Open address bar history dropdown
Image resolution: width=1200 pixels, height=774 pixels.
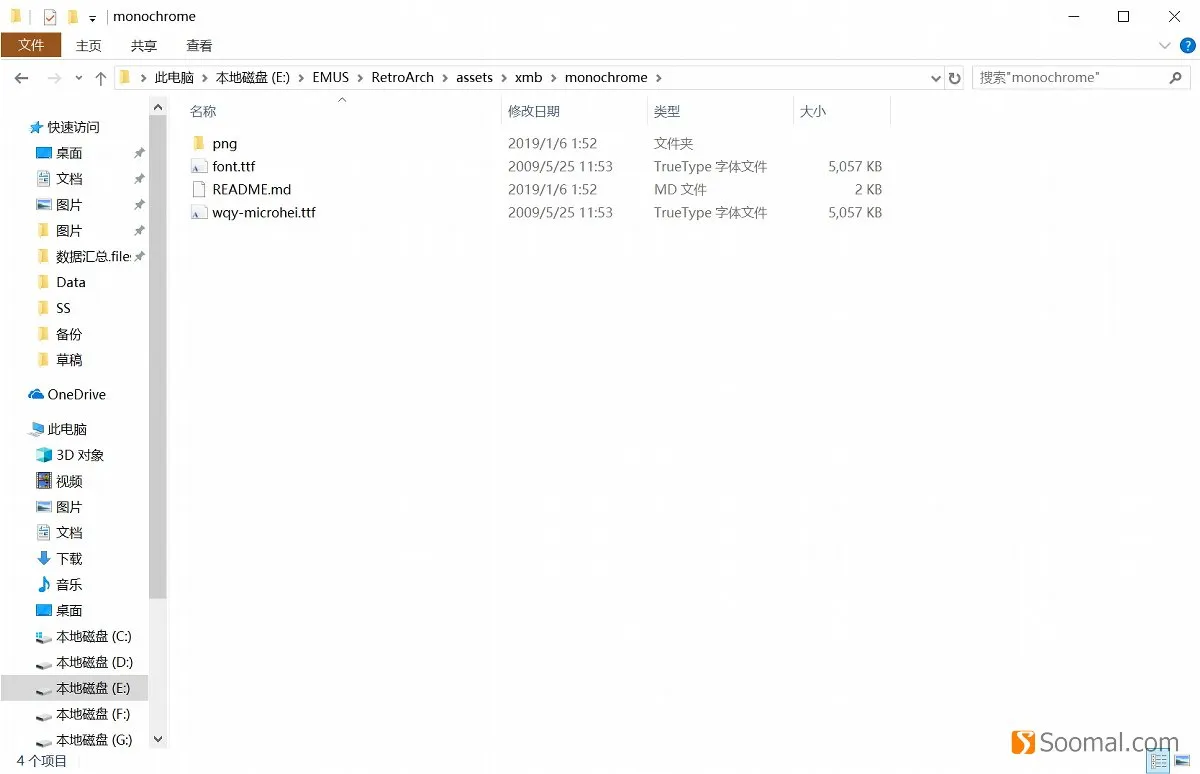pyautogui.click(x=936, y=78)
